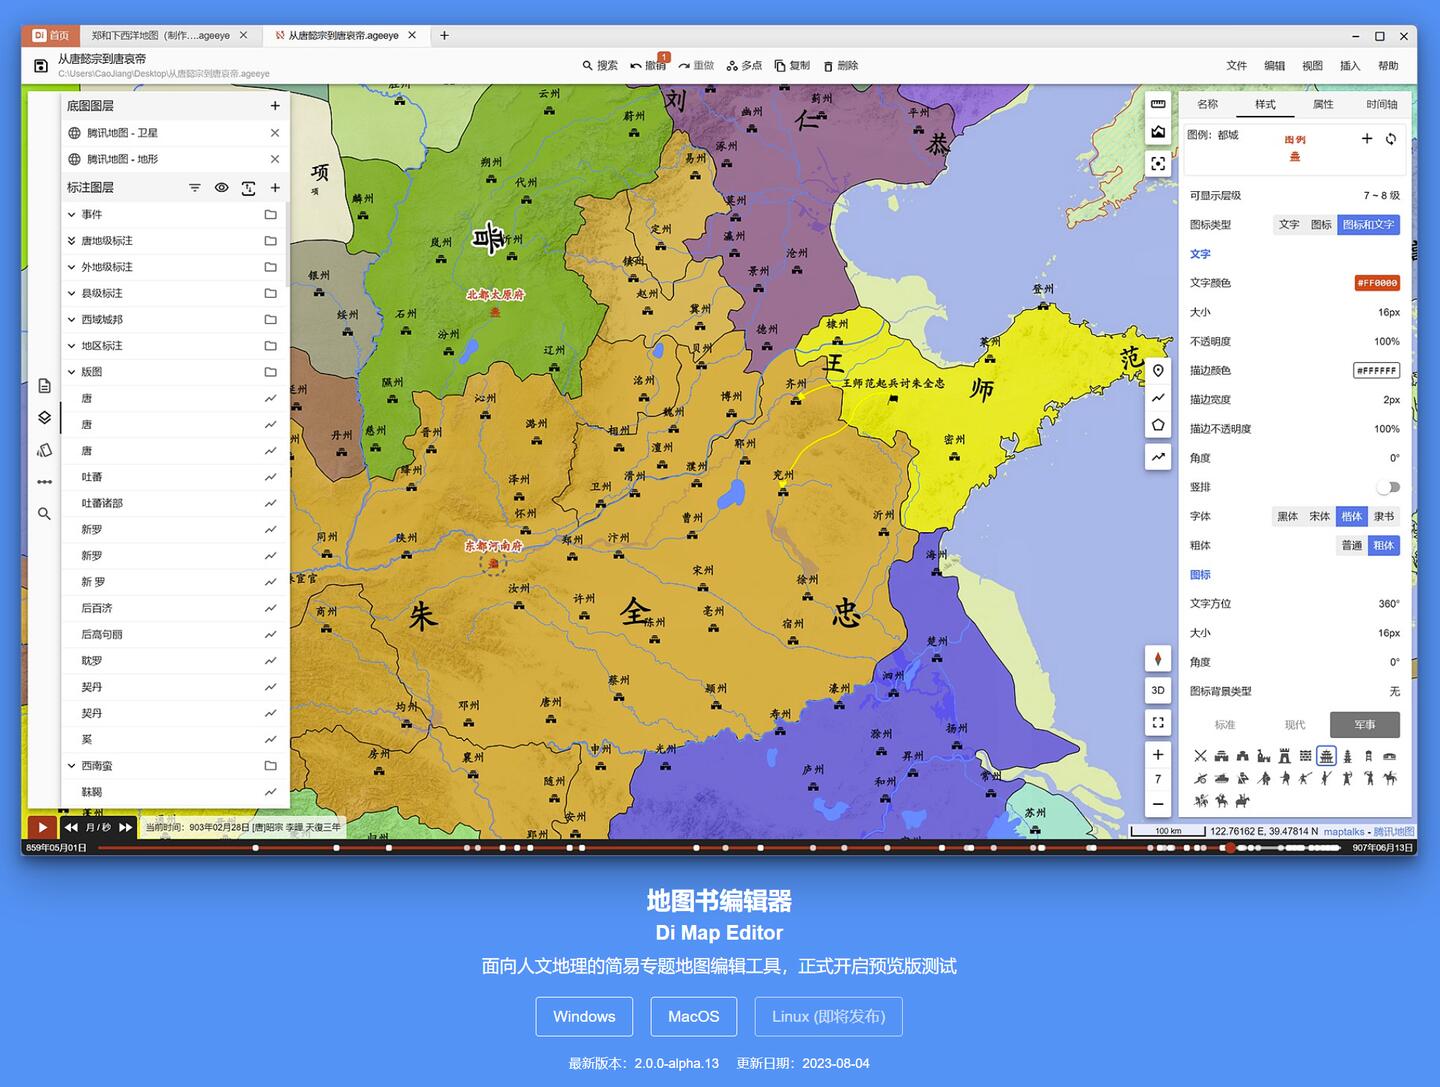Toggle the 竖排 vertical text switch
Viewport: 1440px width, 1087px height.
pyautogui.click(x=1388, y=487)
